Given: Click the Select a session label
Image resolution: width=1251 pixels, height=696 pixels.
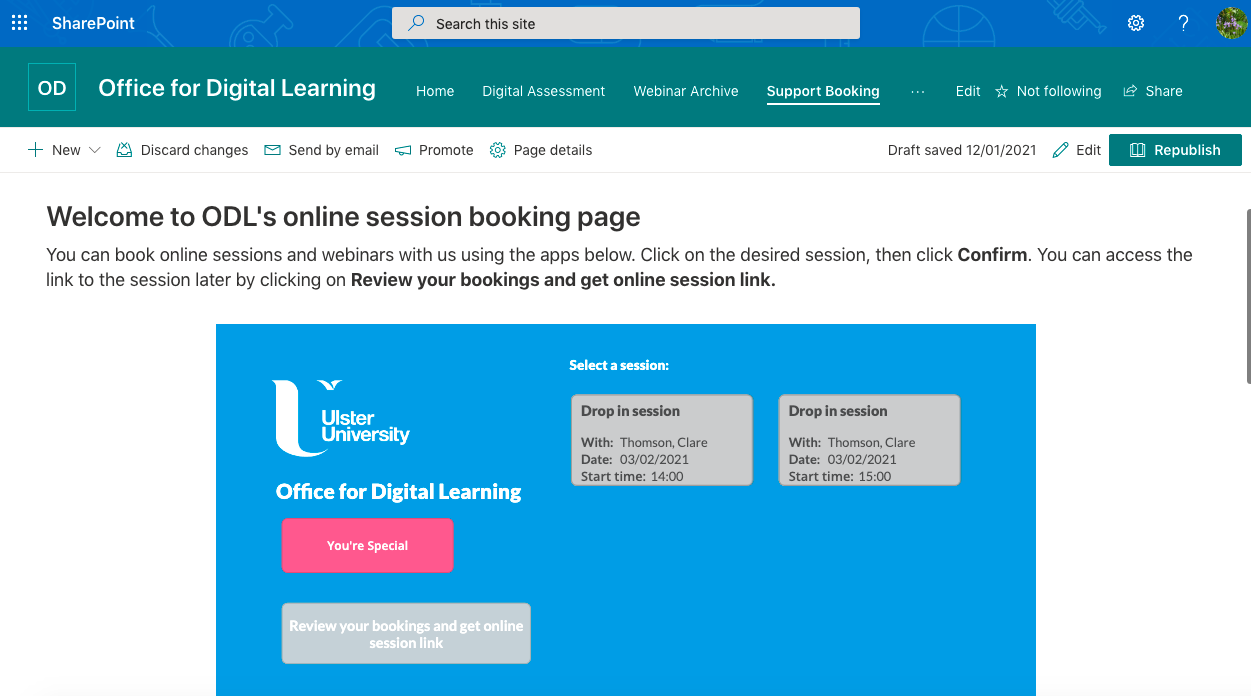Looking at the screenshot, I should (619, 366).
